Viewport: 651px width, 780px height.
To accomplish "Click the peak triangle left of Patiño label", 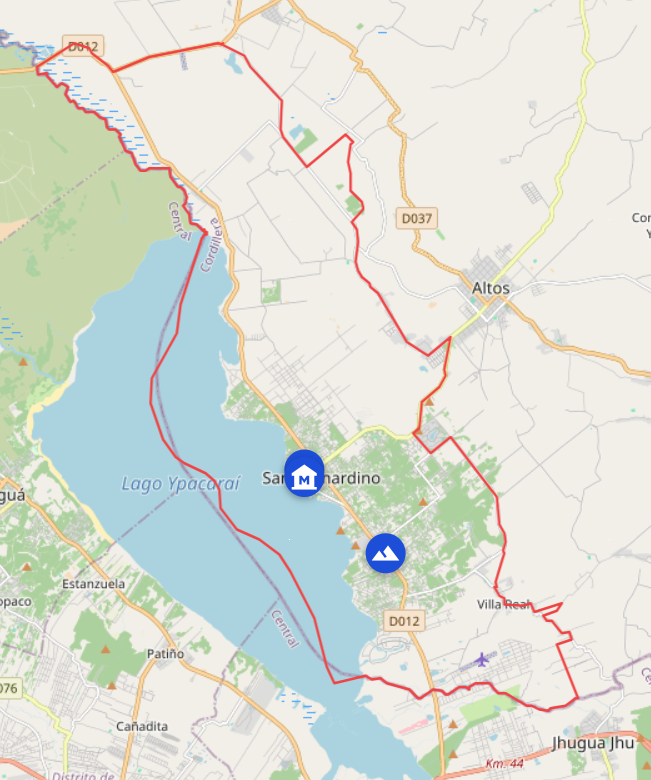I will (x=105, y=649).
